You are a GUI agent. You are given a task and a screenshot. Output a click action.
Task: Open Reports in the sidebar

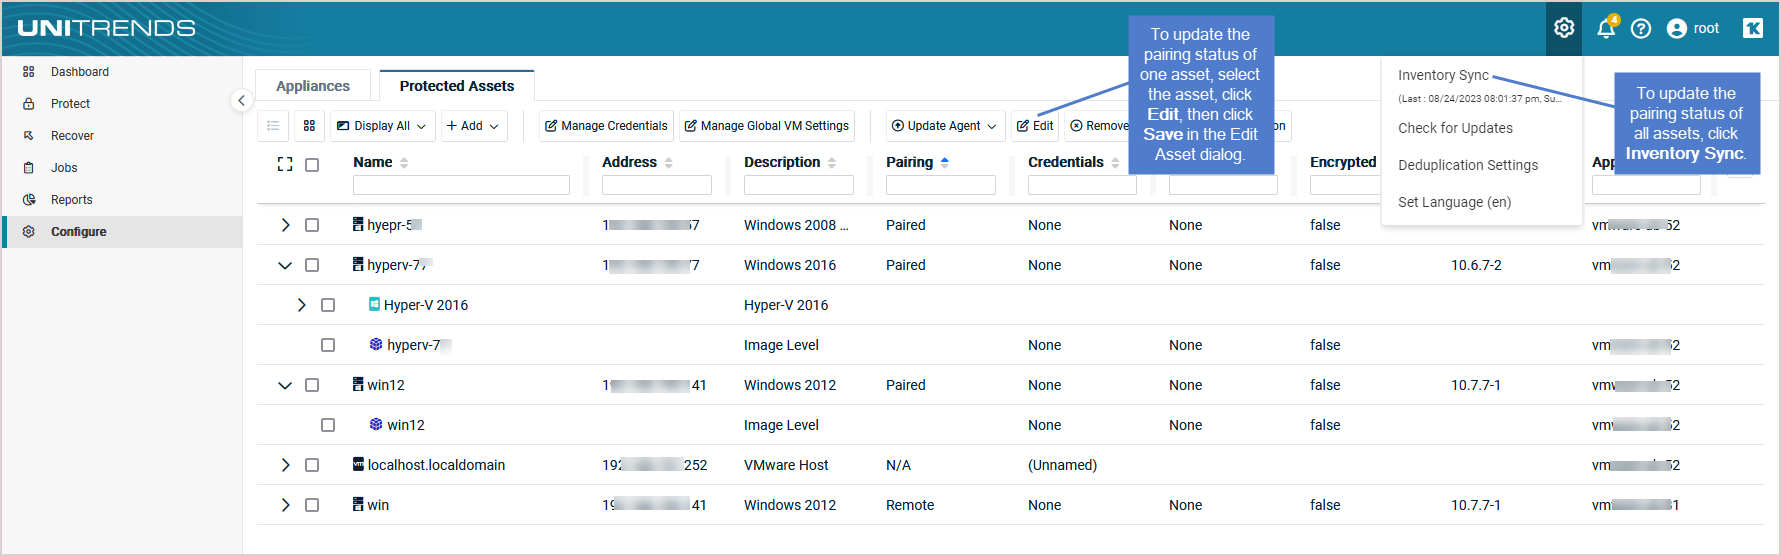tap(123, 200)
